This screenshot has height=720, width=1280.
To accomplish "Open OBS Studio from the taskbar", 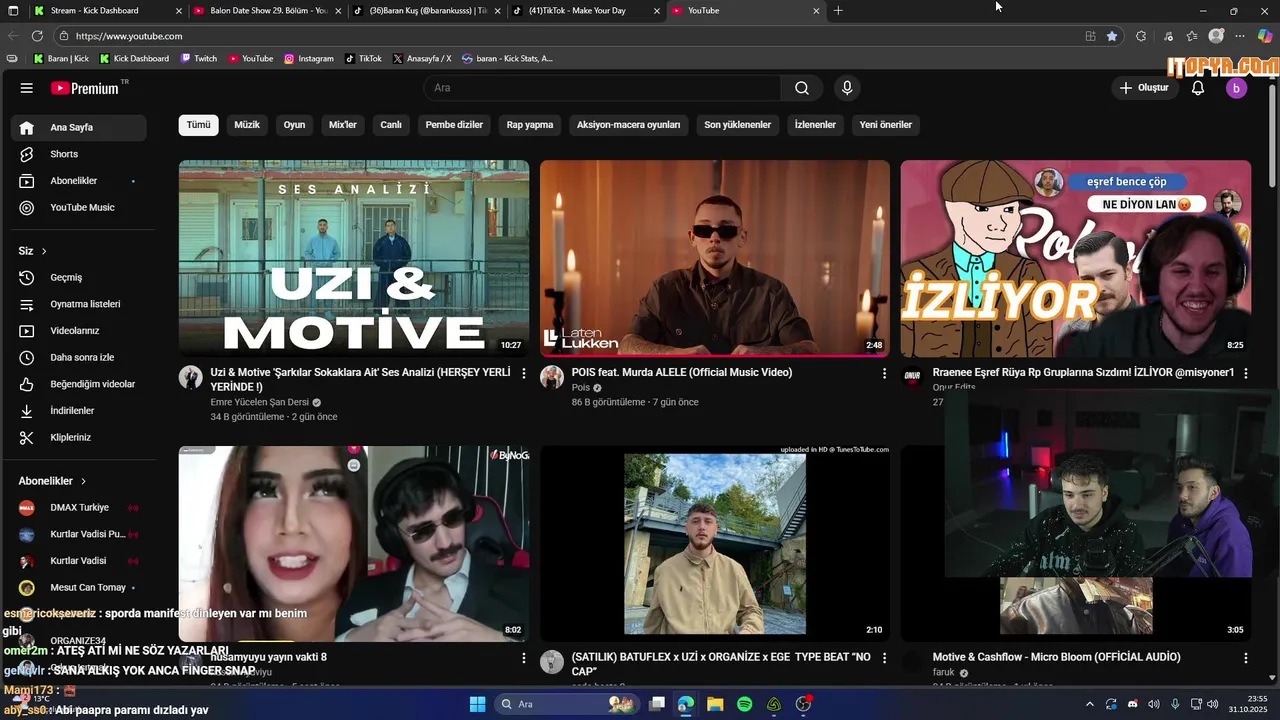I will pos(803,704).
